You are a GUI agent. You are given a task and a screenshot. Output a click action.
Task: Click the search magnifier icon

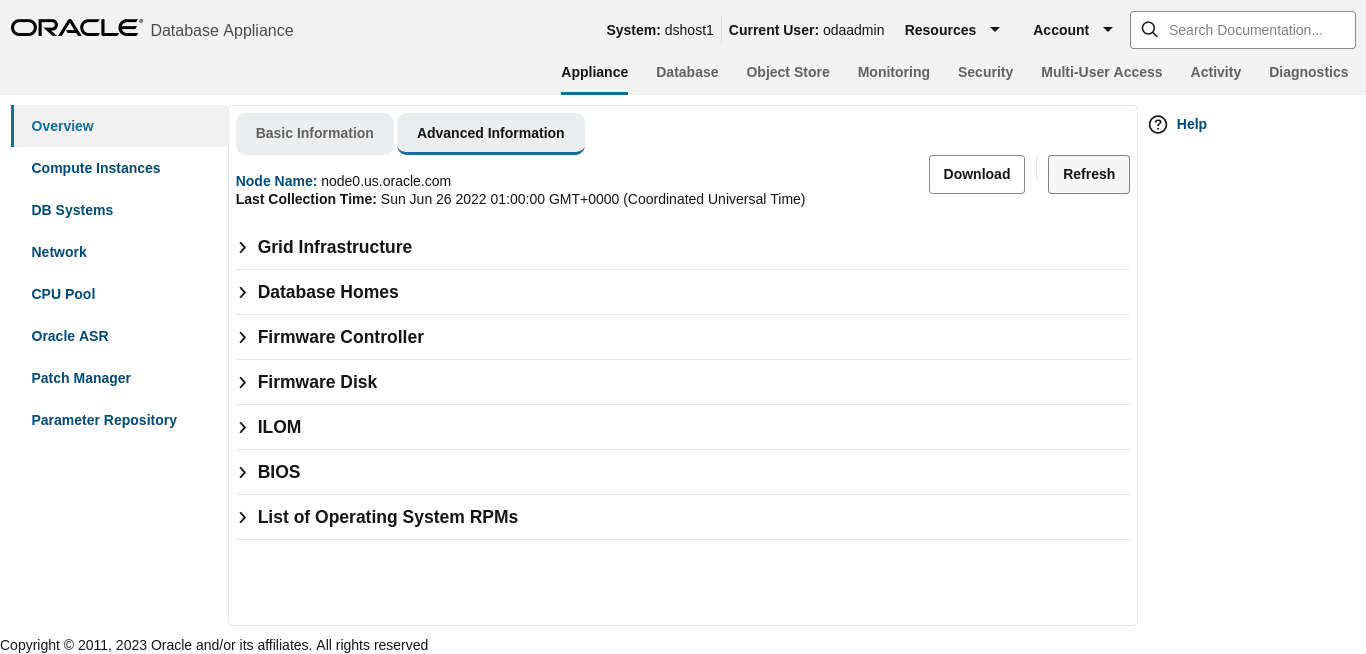(x=1149, y=30)
